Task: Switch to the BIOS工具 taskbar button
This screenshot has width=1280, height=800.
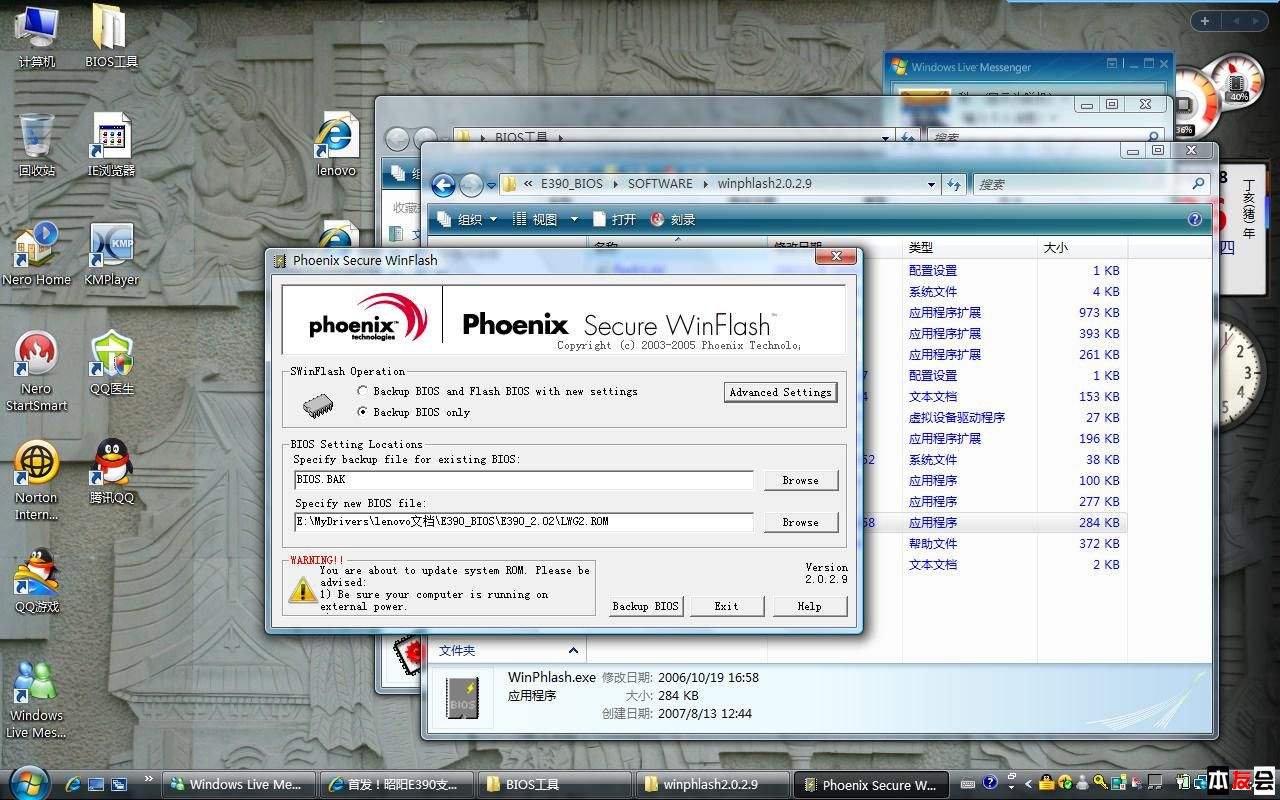Action: click(555, 784)
